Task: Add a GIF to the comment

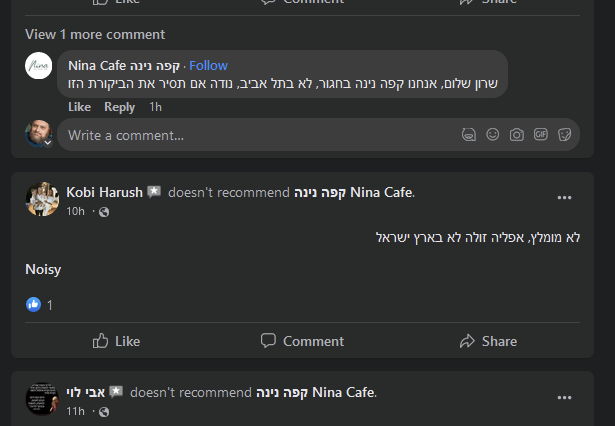Action: pos(541,135)
